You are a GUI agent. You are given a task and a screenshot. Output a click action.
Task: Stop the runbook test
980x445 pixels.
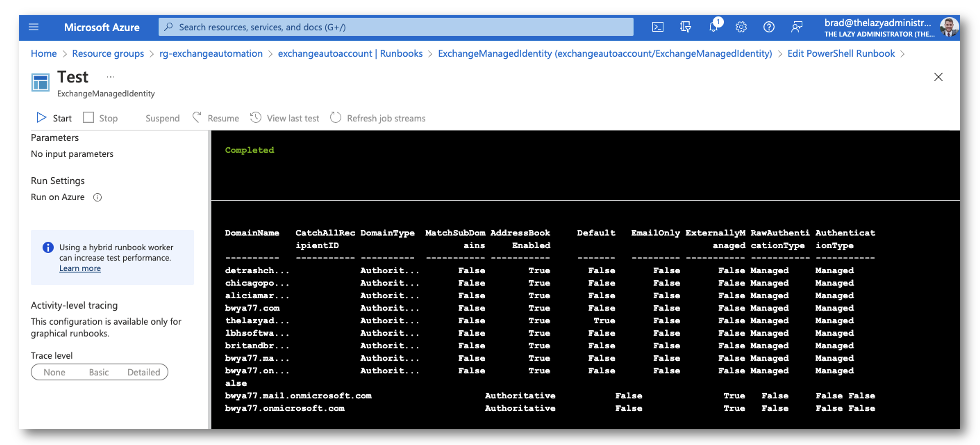pos(100,118)
